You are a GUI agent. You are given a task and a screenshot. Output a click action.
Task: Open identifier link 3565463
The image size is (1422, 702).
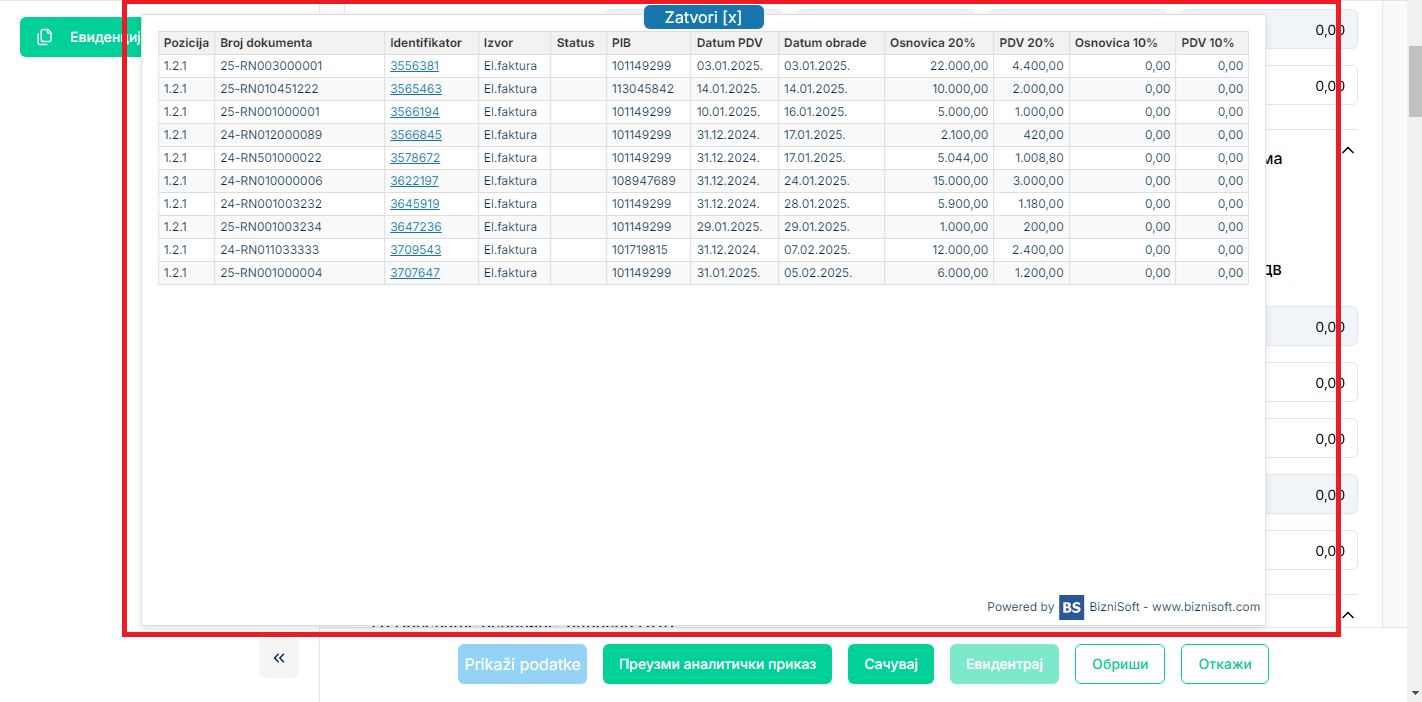pos(415,89)
